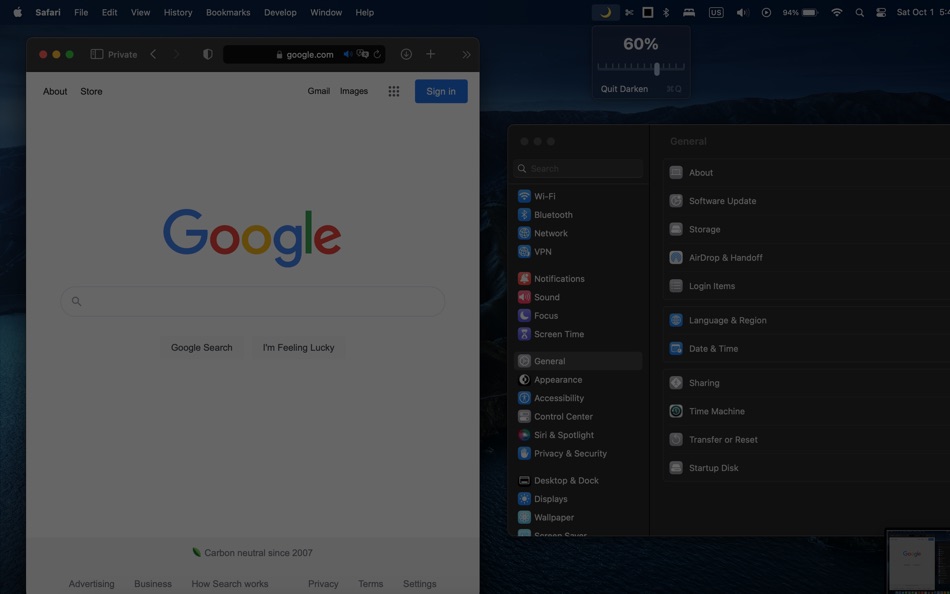Select Appearance in Settings sidebar

click(x=578, y=379)
